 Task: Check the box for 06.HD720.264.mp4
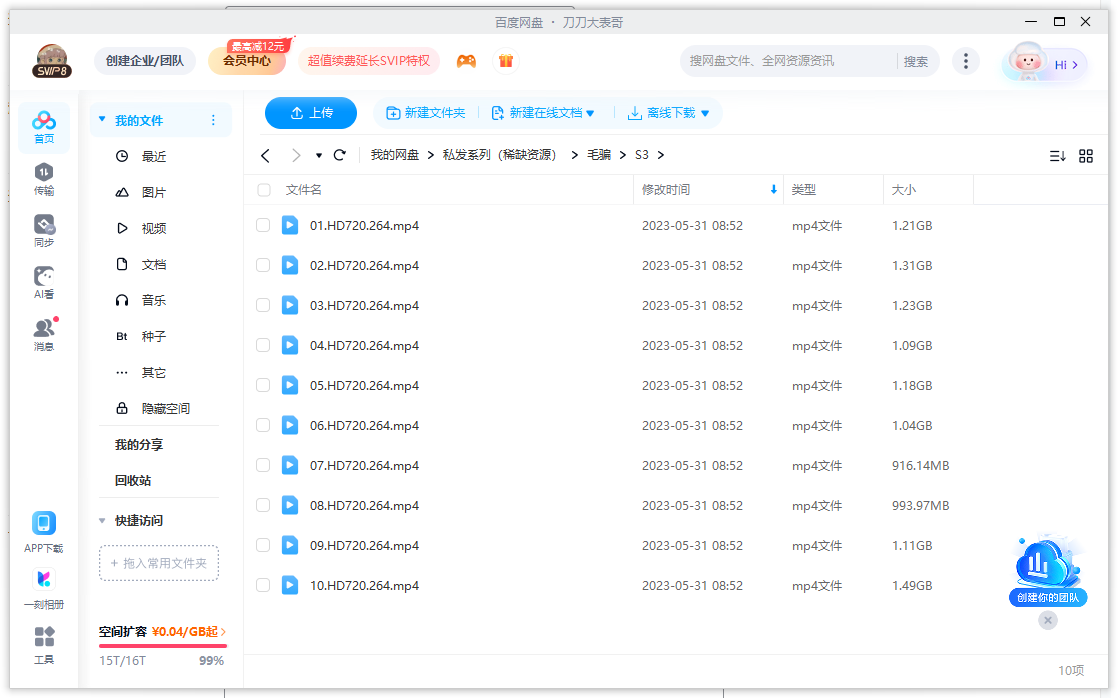[x=263, y=425]
